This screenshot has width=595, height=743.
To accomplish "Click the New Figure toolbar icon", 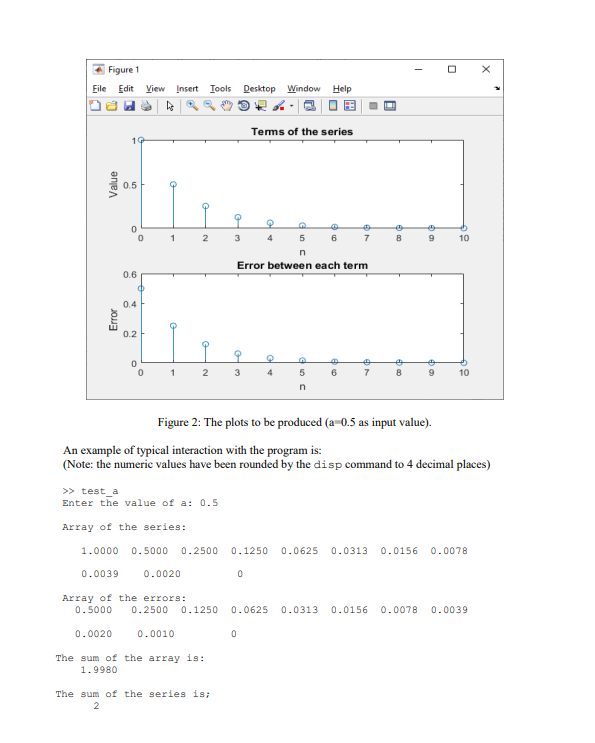I will coord(95,106).
